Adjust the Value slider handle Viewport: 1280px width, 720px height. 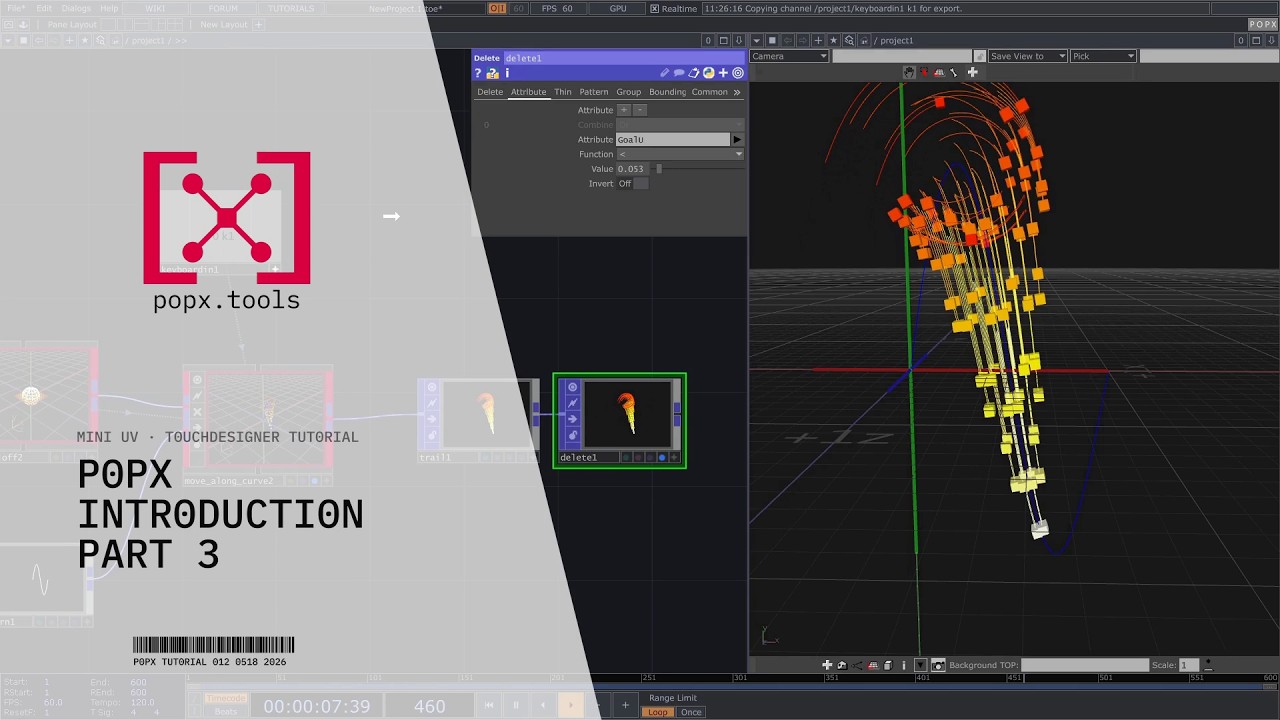tap(658, 169)
